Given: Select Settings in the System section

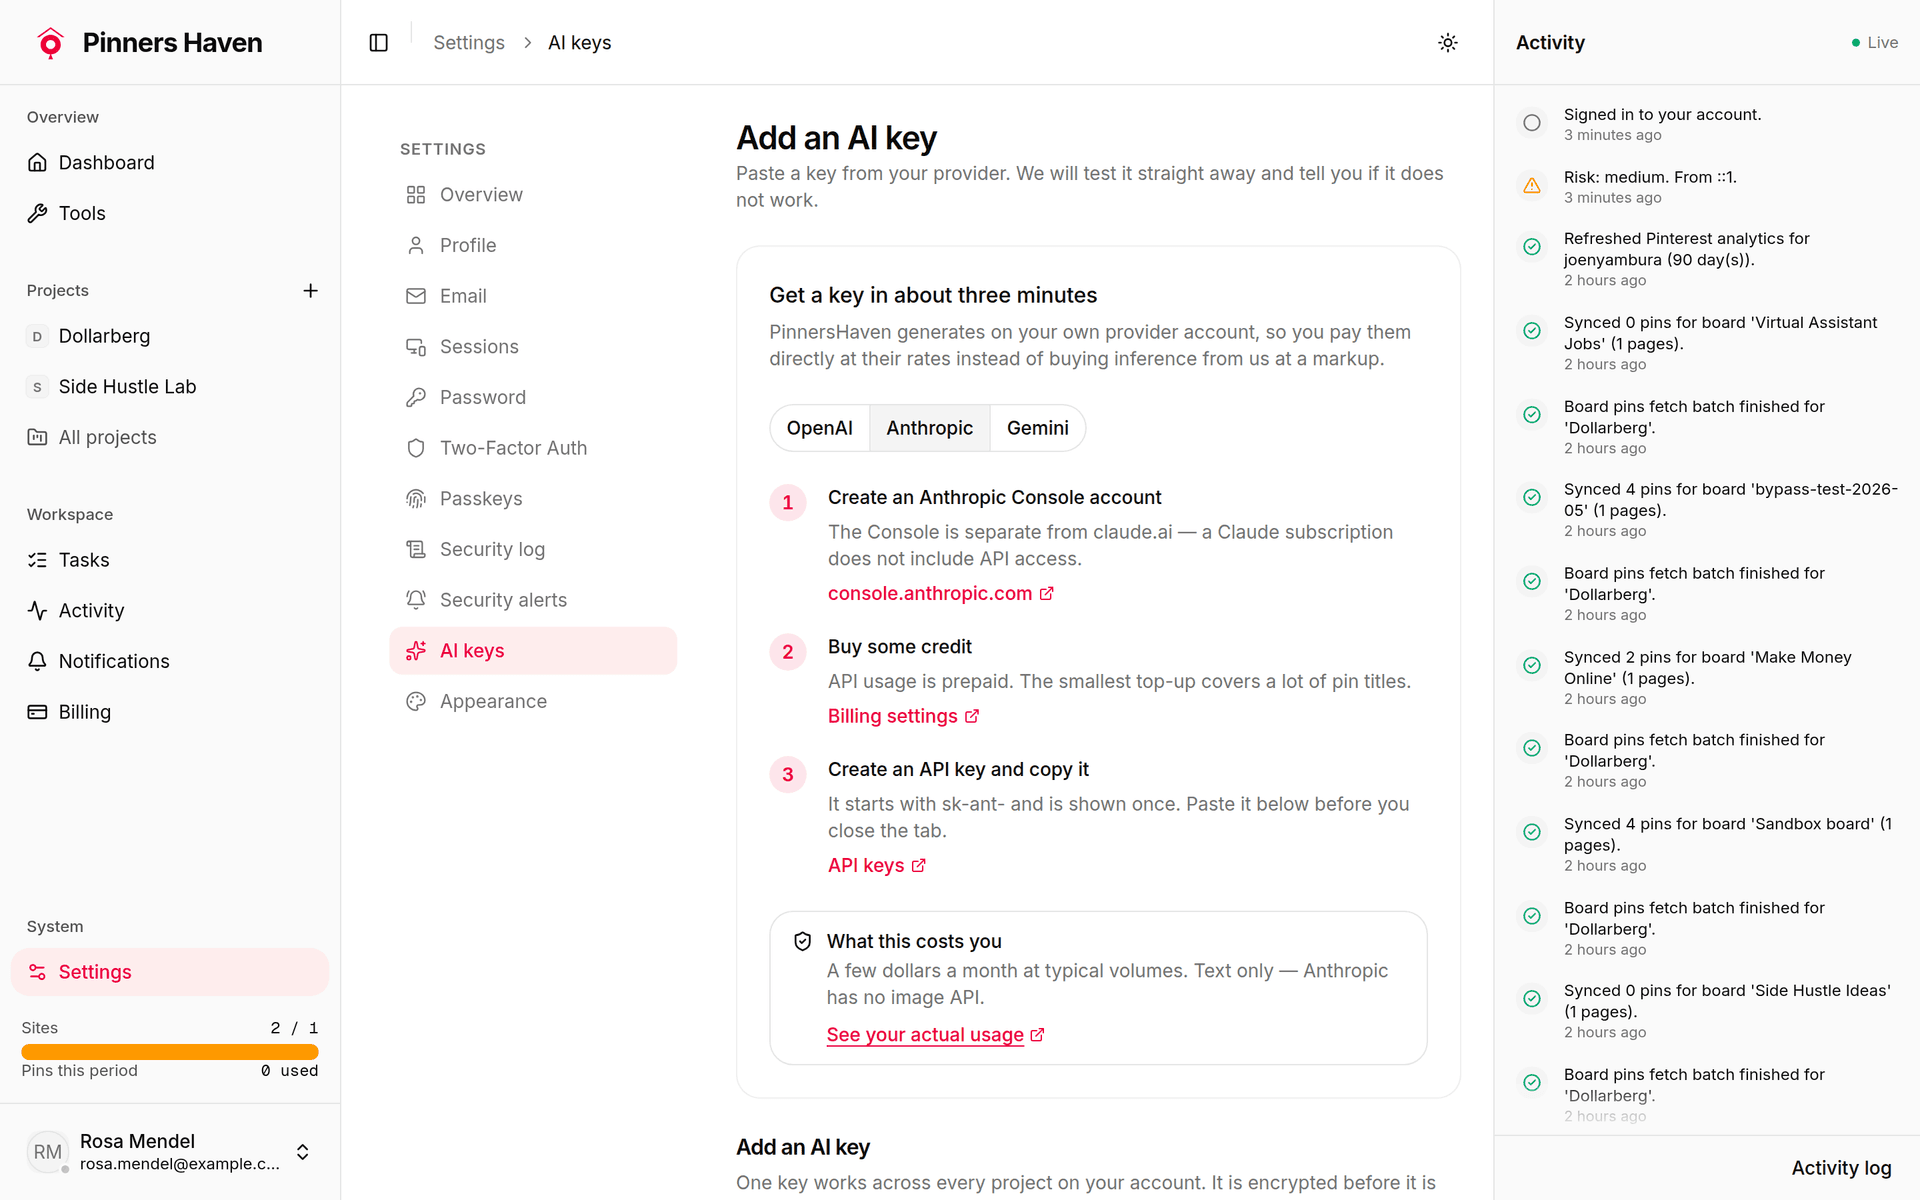Looking at the screenshot, I should 170,972.
